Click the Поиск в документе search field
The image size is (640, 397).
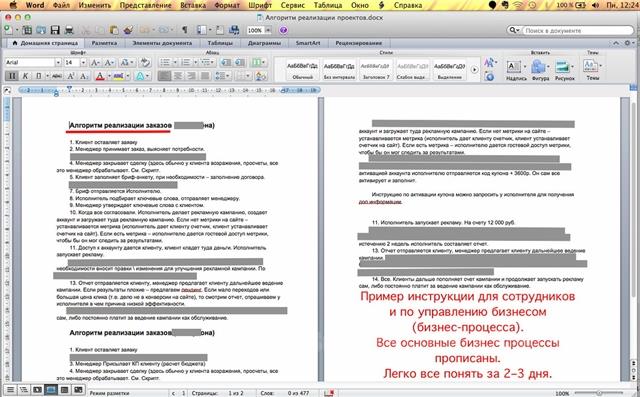577,31
